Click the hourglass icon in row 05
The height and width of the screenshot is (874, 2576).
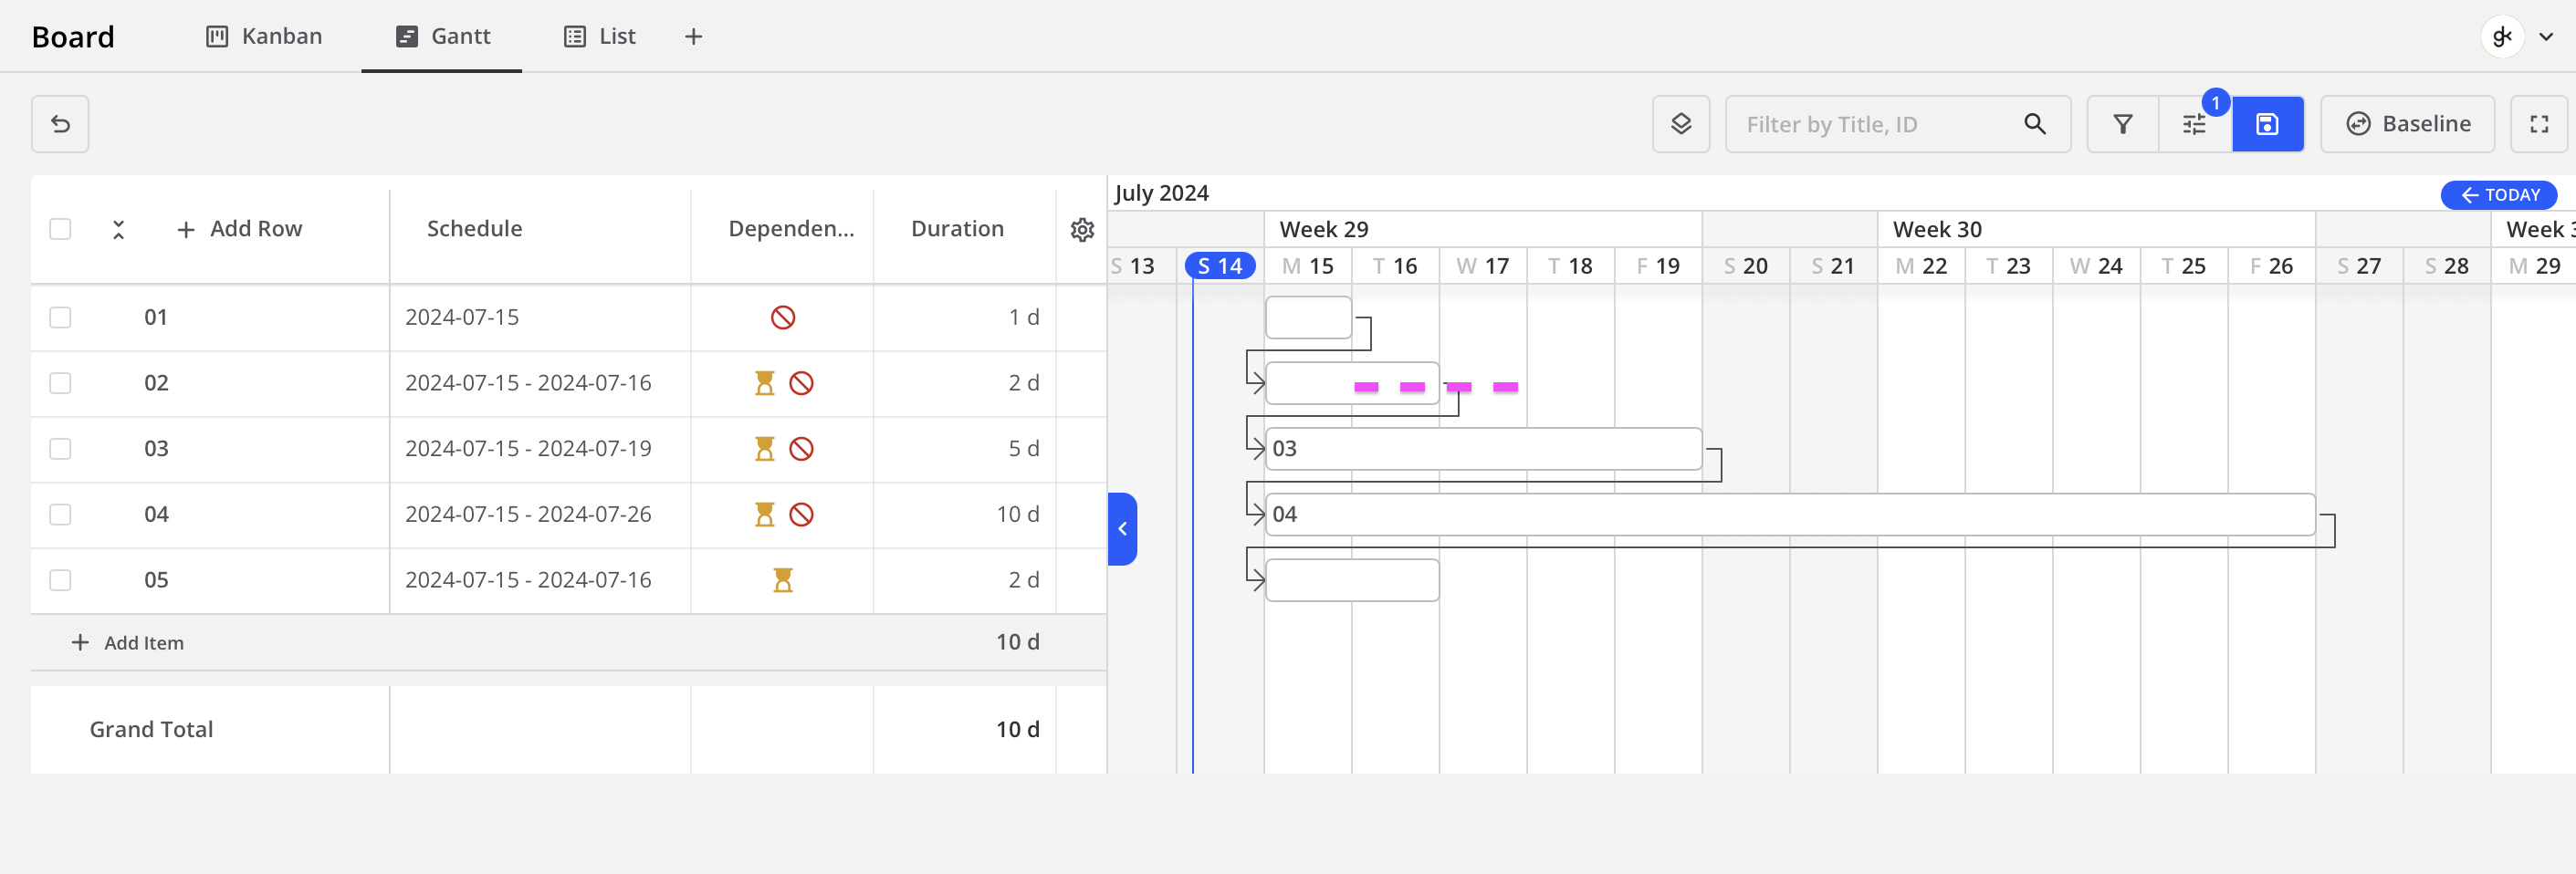(783, 580)
